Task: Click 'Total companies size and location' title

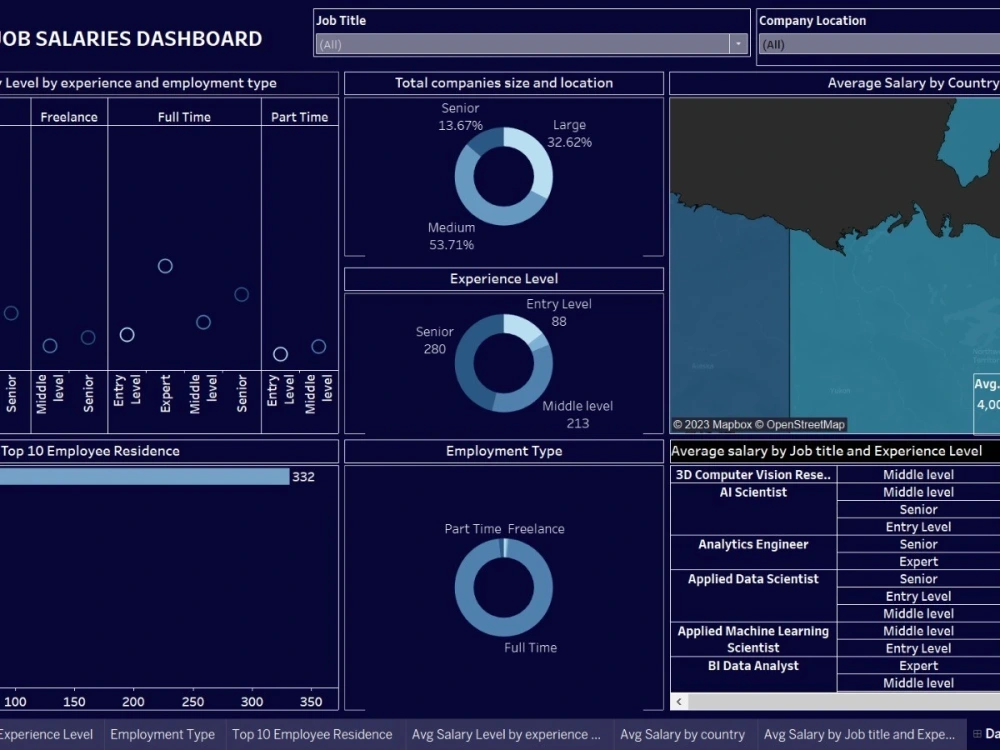Action: pos(504,83)
